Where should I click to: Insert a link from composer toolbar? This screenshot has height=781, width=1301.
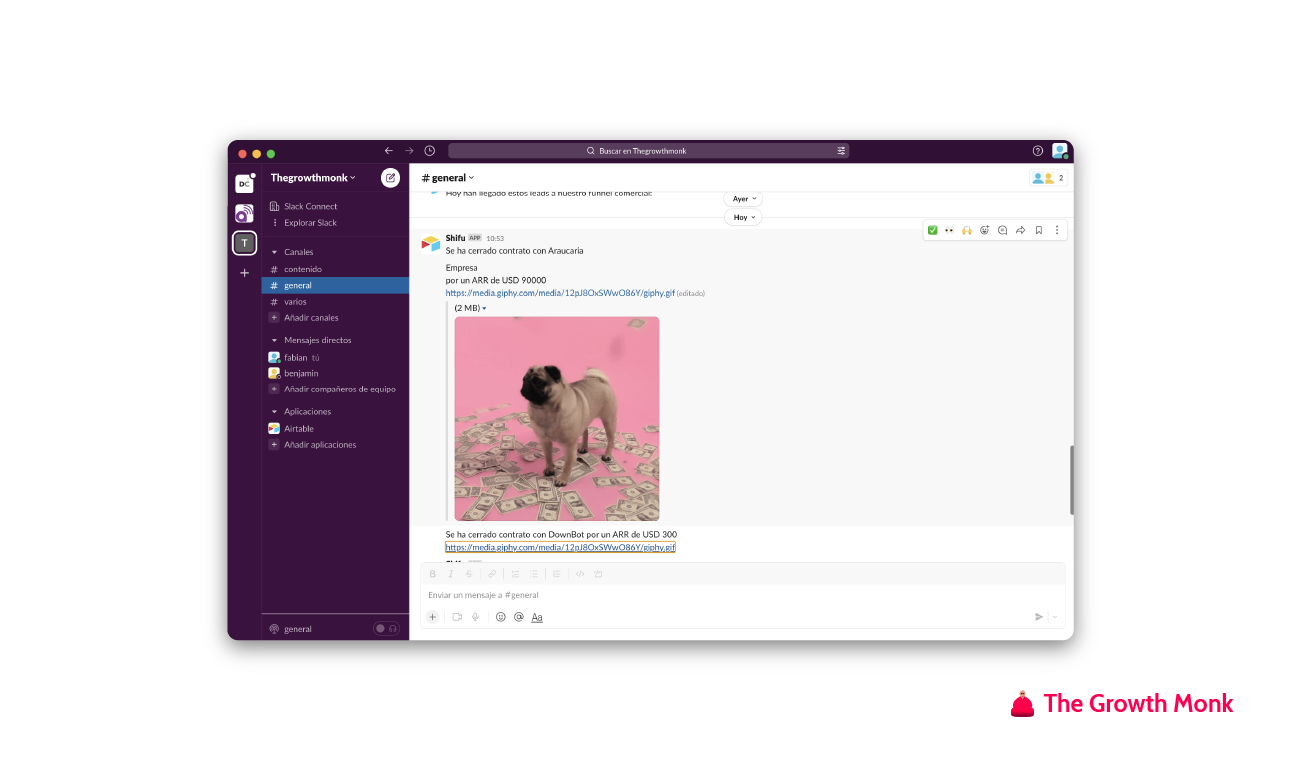(492, 574)
